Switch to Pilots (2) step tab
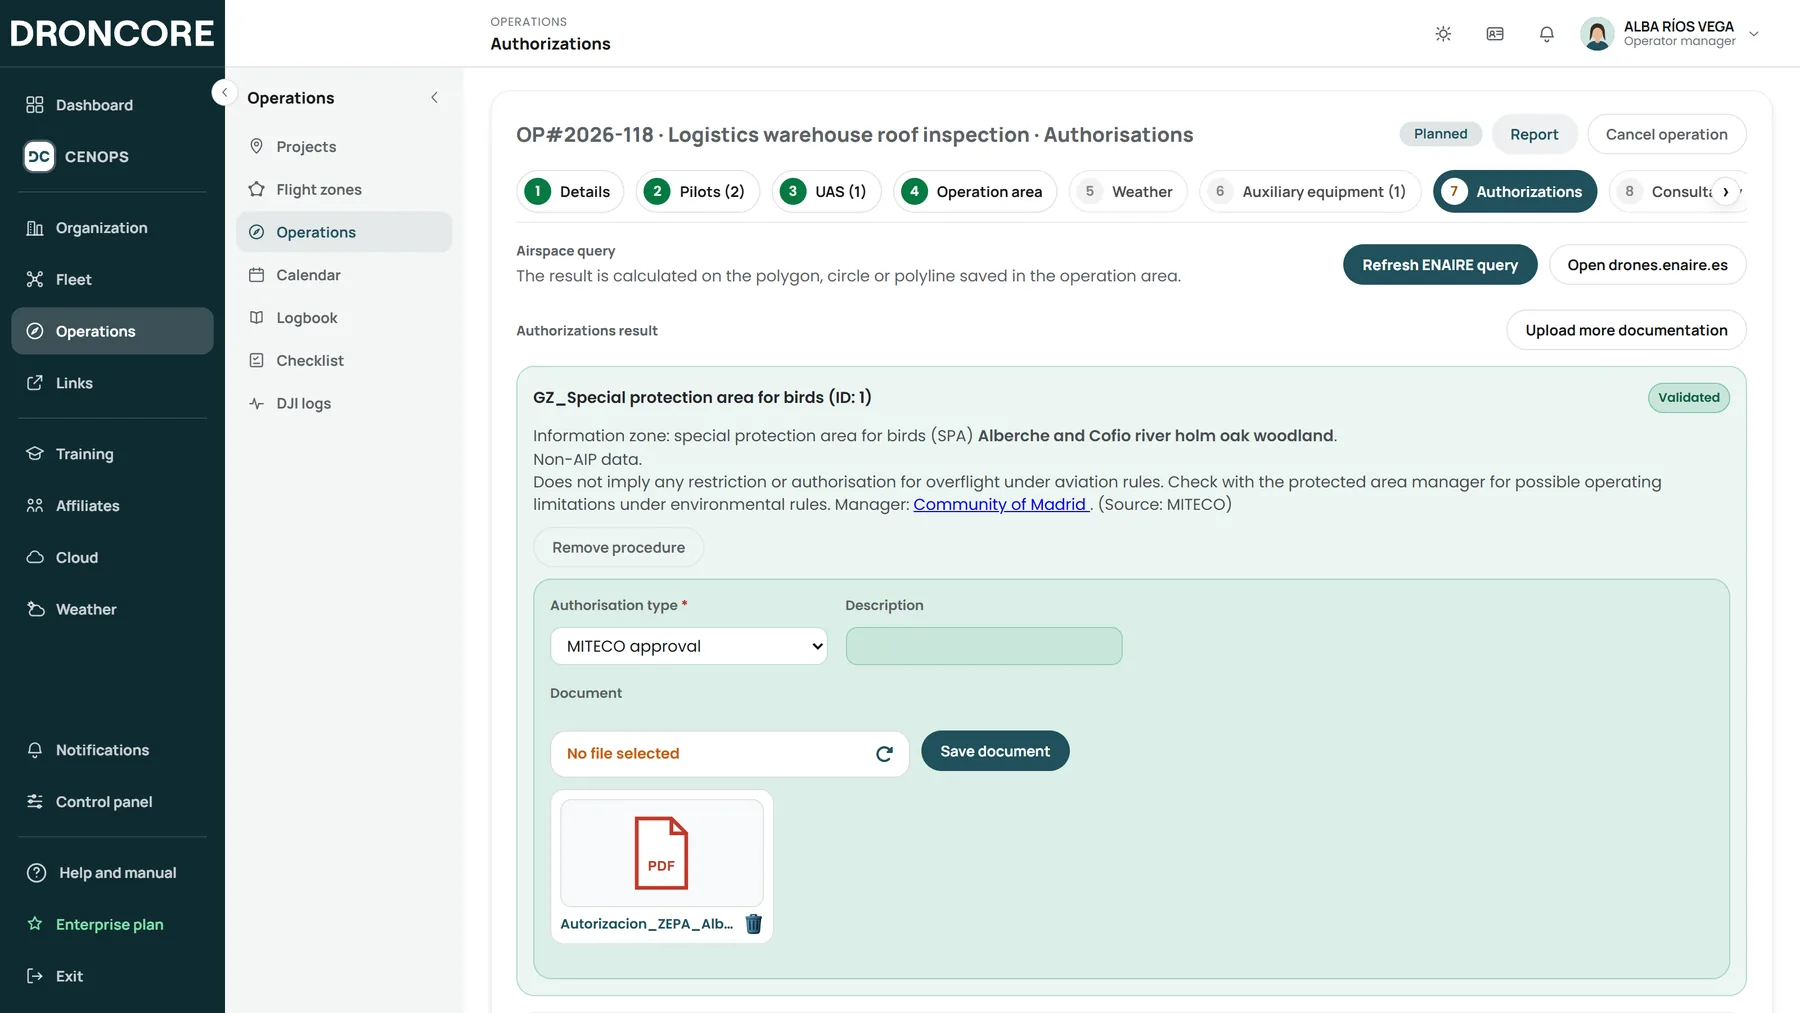This screenshot has height=1013, width=1800. [x=698, y=192]
